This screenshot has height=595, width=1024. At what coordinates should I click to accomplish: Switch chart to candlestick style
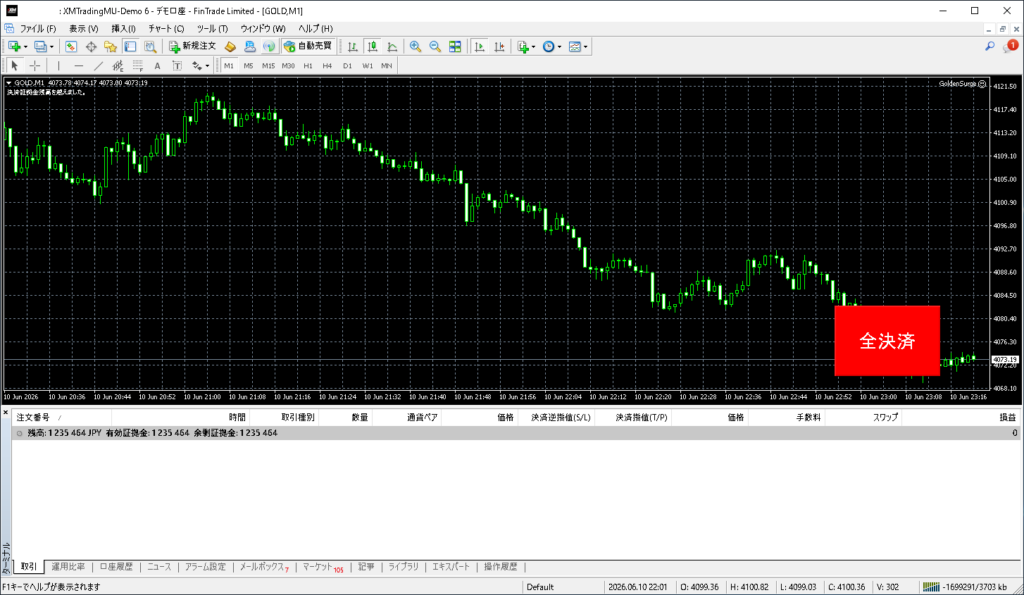pos(372,46)
